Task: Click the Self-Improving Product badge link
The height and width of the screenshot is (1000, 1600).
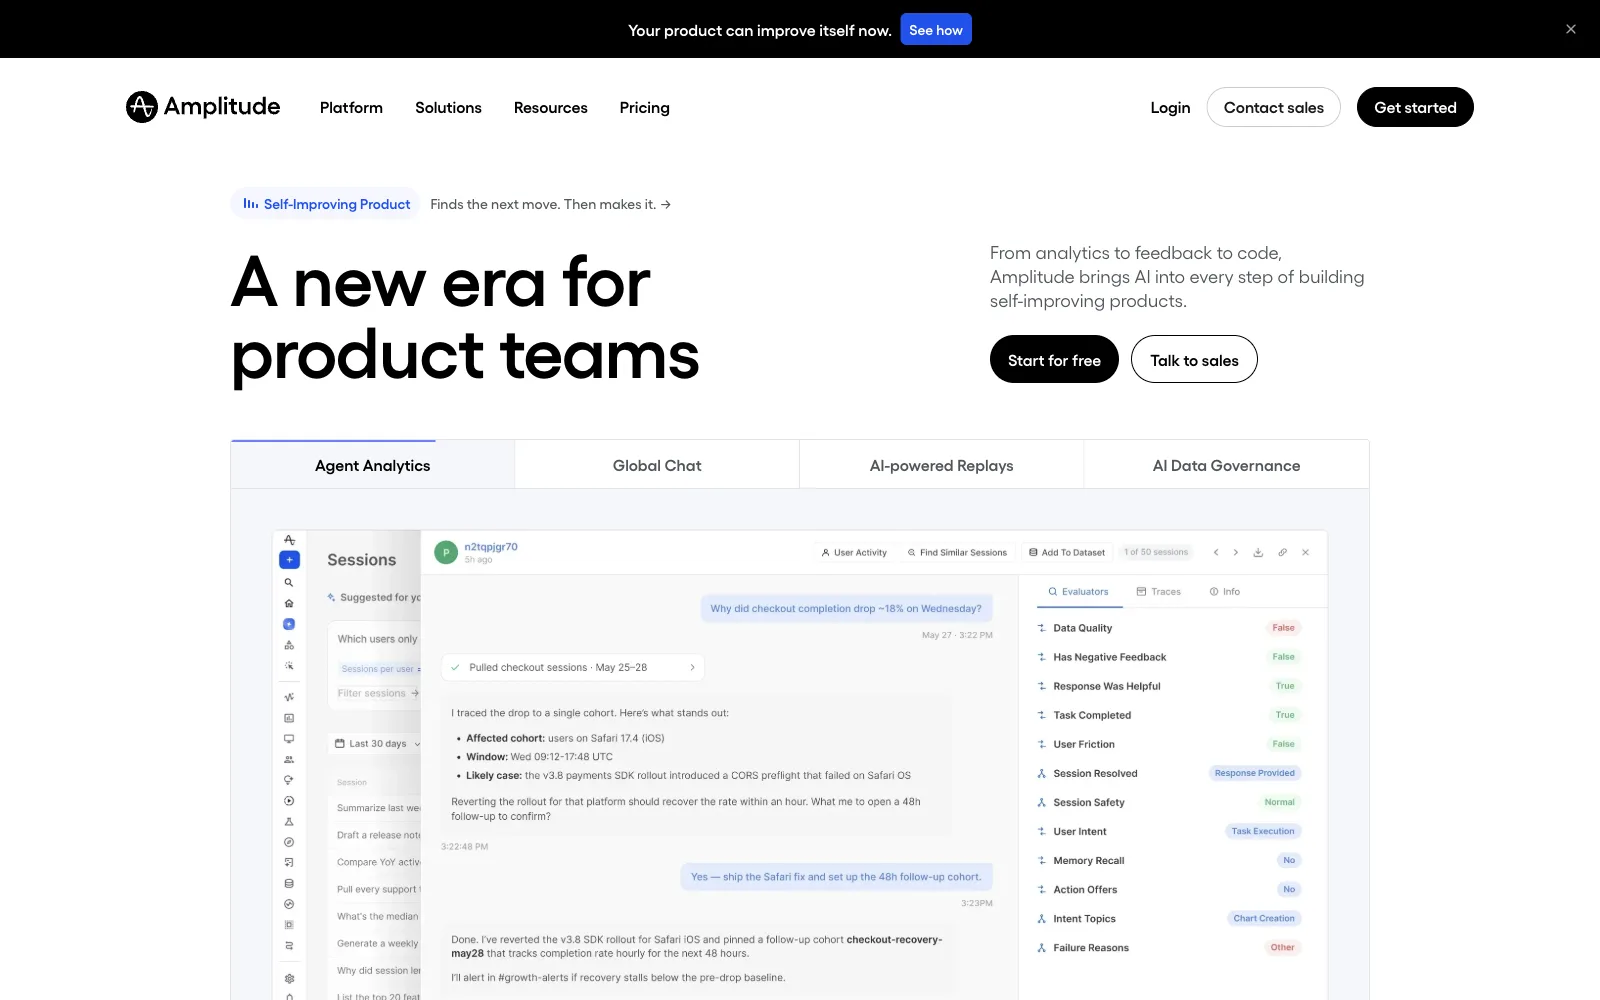Action: pyautogui.click(x=326, y=204)
